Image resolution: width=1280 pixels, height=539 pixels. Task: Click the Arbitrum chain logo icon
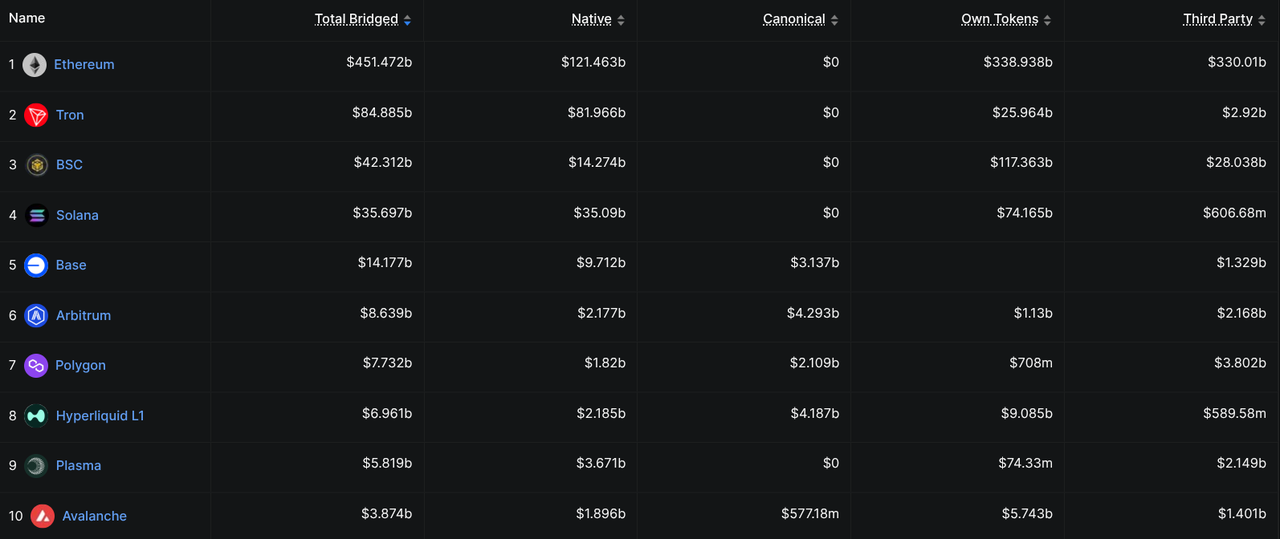pyautogui.click(x=37, y=315)
